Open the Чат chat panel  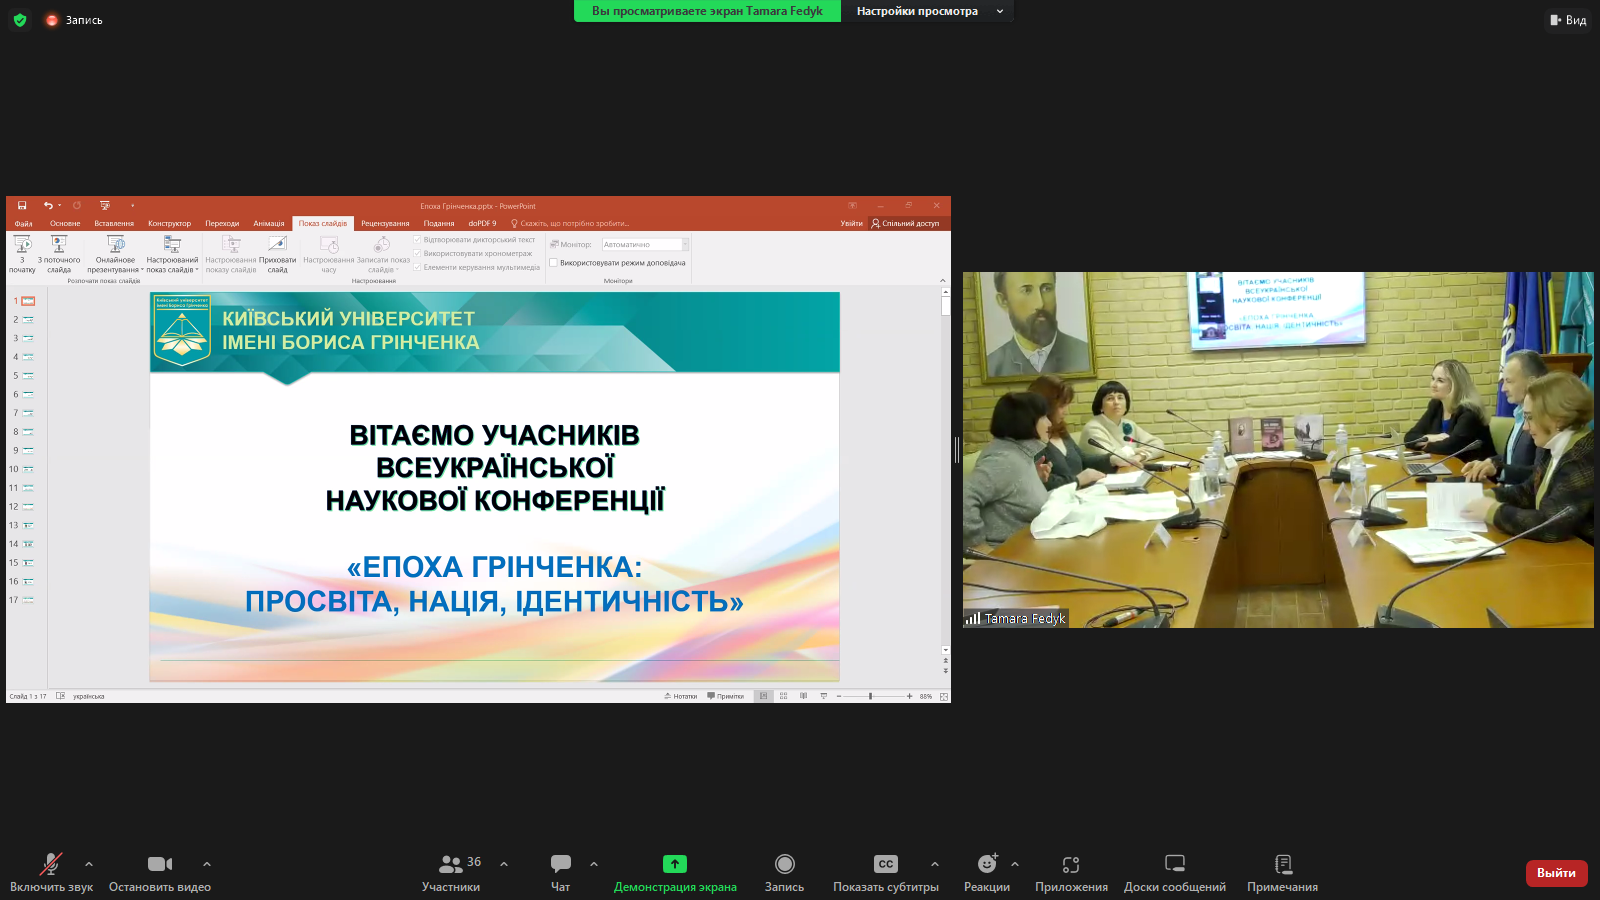(x=560, y=871)
